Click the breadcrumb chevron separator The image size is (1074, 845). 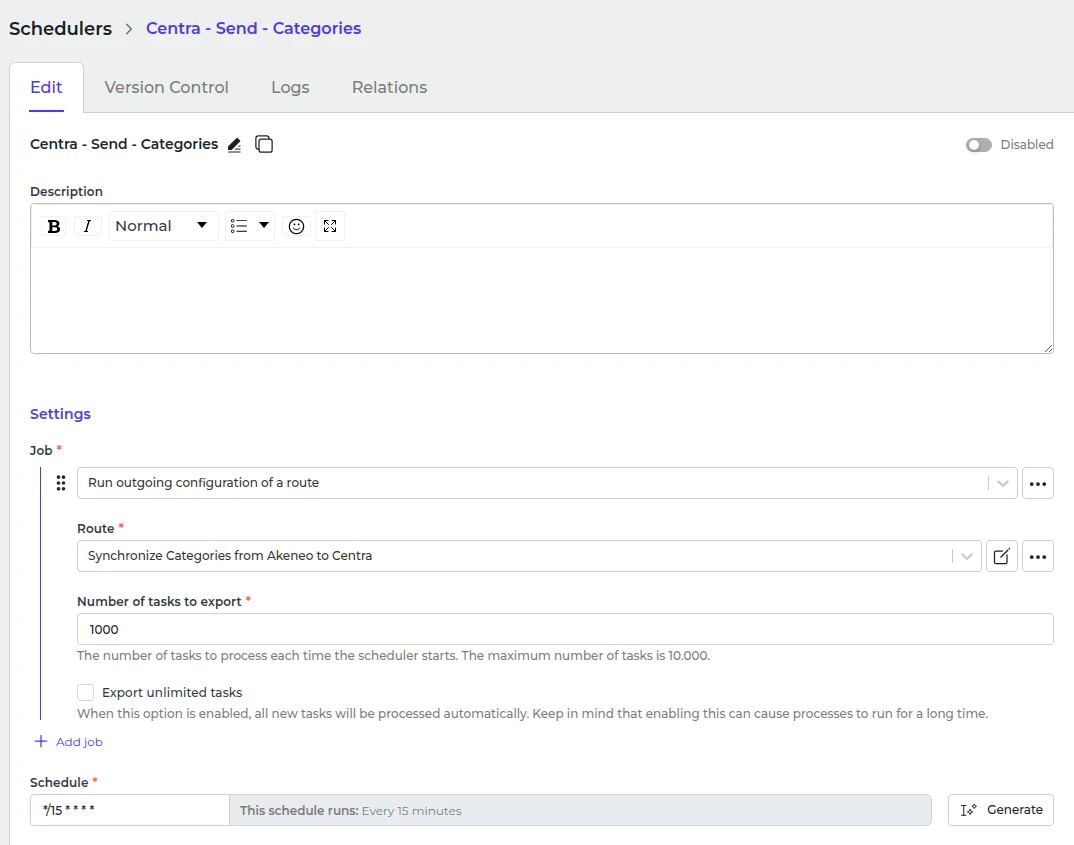pos(129,29)
